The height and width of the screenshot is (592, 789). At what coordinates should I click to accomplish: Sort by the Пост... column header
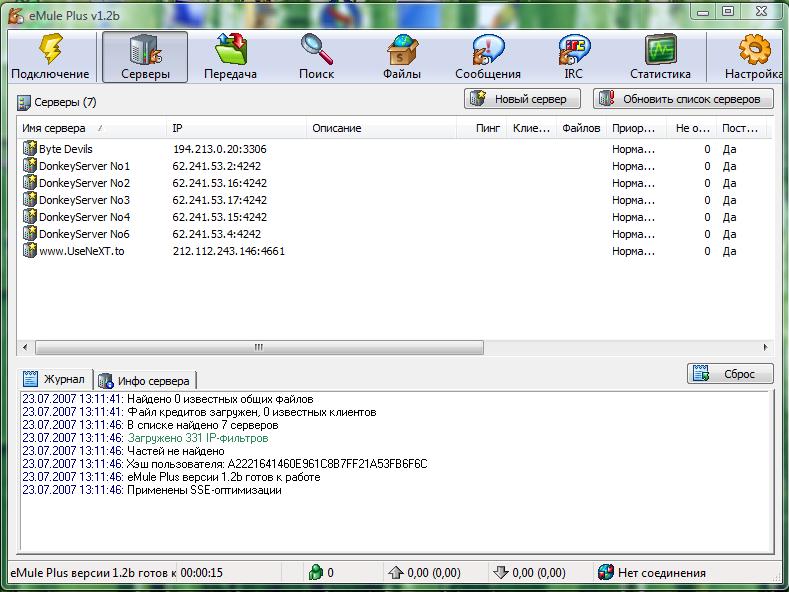[x=741, y=128]
